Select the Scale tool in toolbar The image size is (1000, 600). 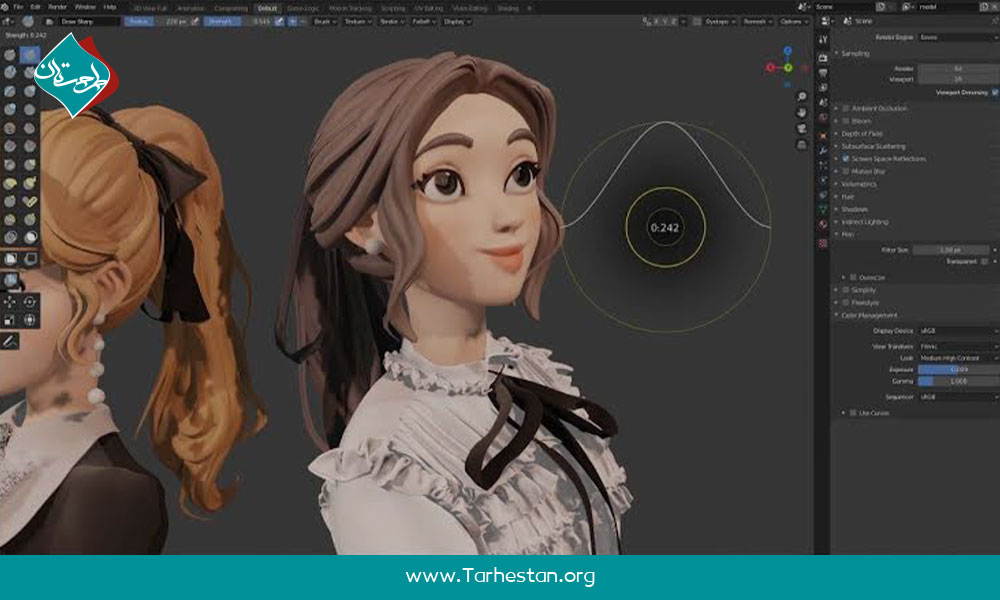pyautogui.click(x=10, y=319)
